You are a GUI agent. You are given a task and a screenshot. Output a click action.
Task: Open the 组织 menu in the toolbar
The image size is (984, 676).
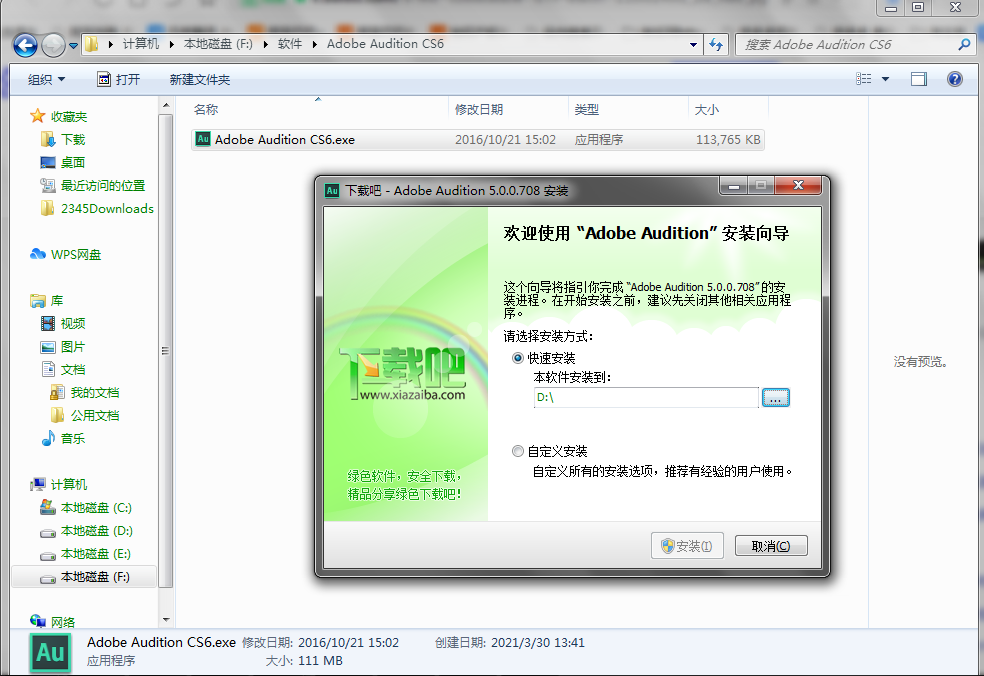46,80
